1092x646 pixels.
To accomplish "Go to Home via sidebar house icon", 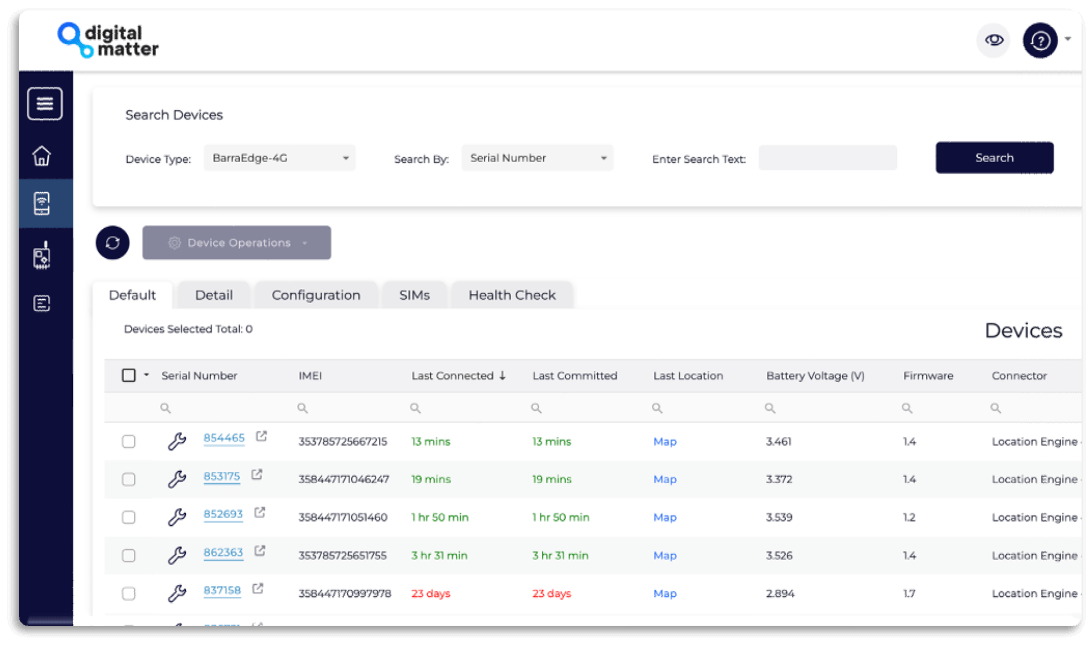I will 42,156.
